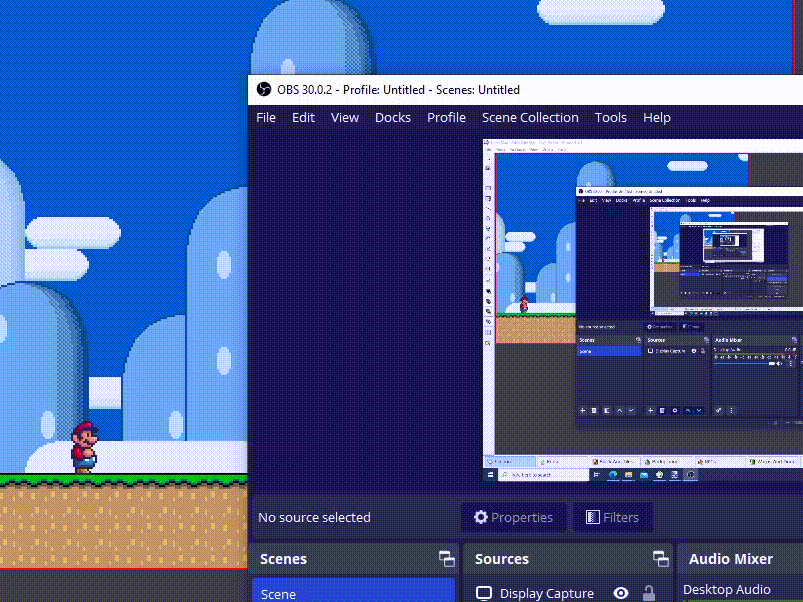Open the Edit menu in OBS

[303, 118]
